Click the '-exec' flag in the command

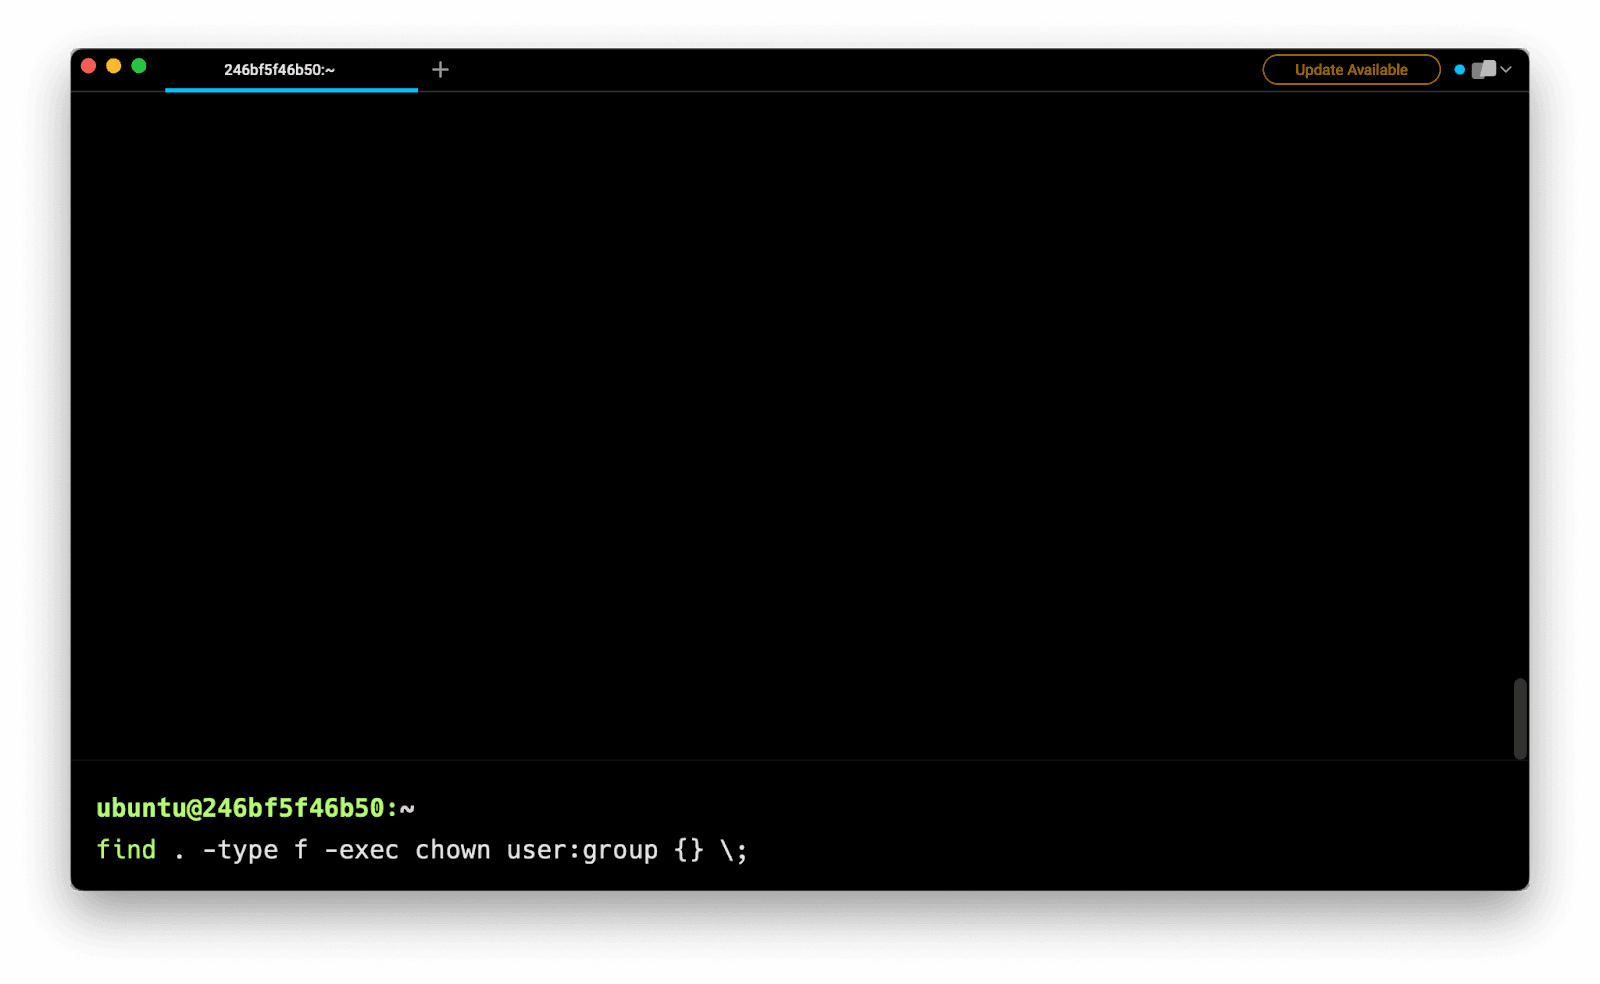[x=361, y=850]
